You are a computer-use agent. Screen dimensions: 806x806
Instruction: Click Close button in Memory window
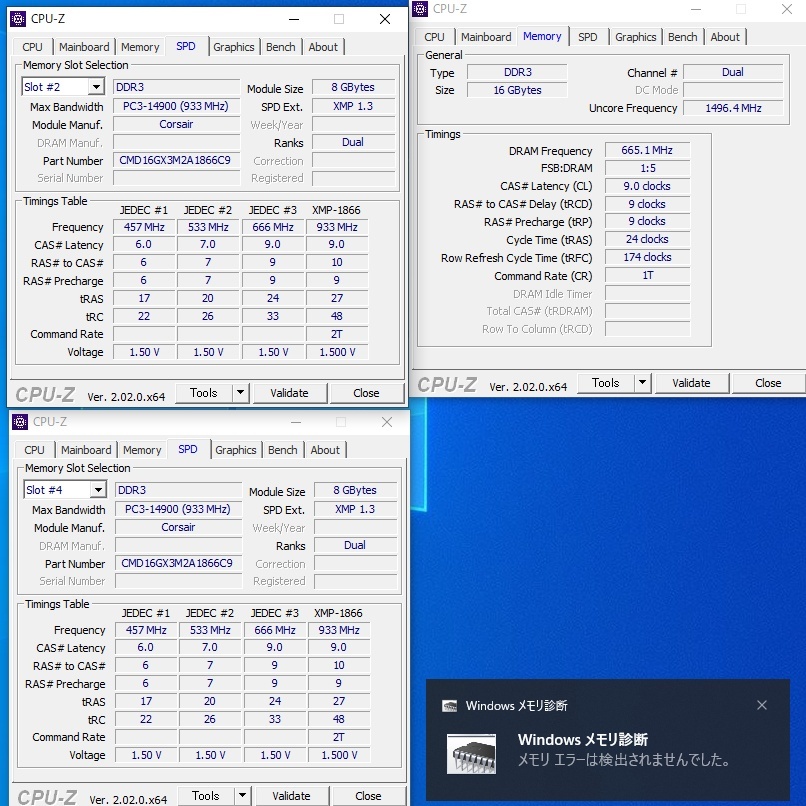pos(768,382)
